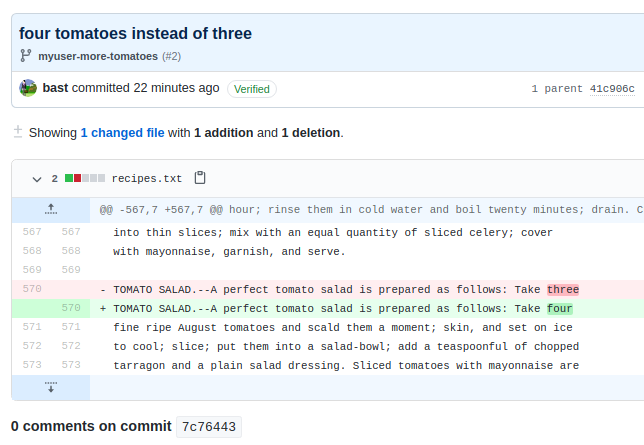
Task: Click the diffstat colored squares
Action: pyautogui.click(x=85, y=179)
